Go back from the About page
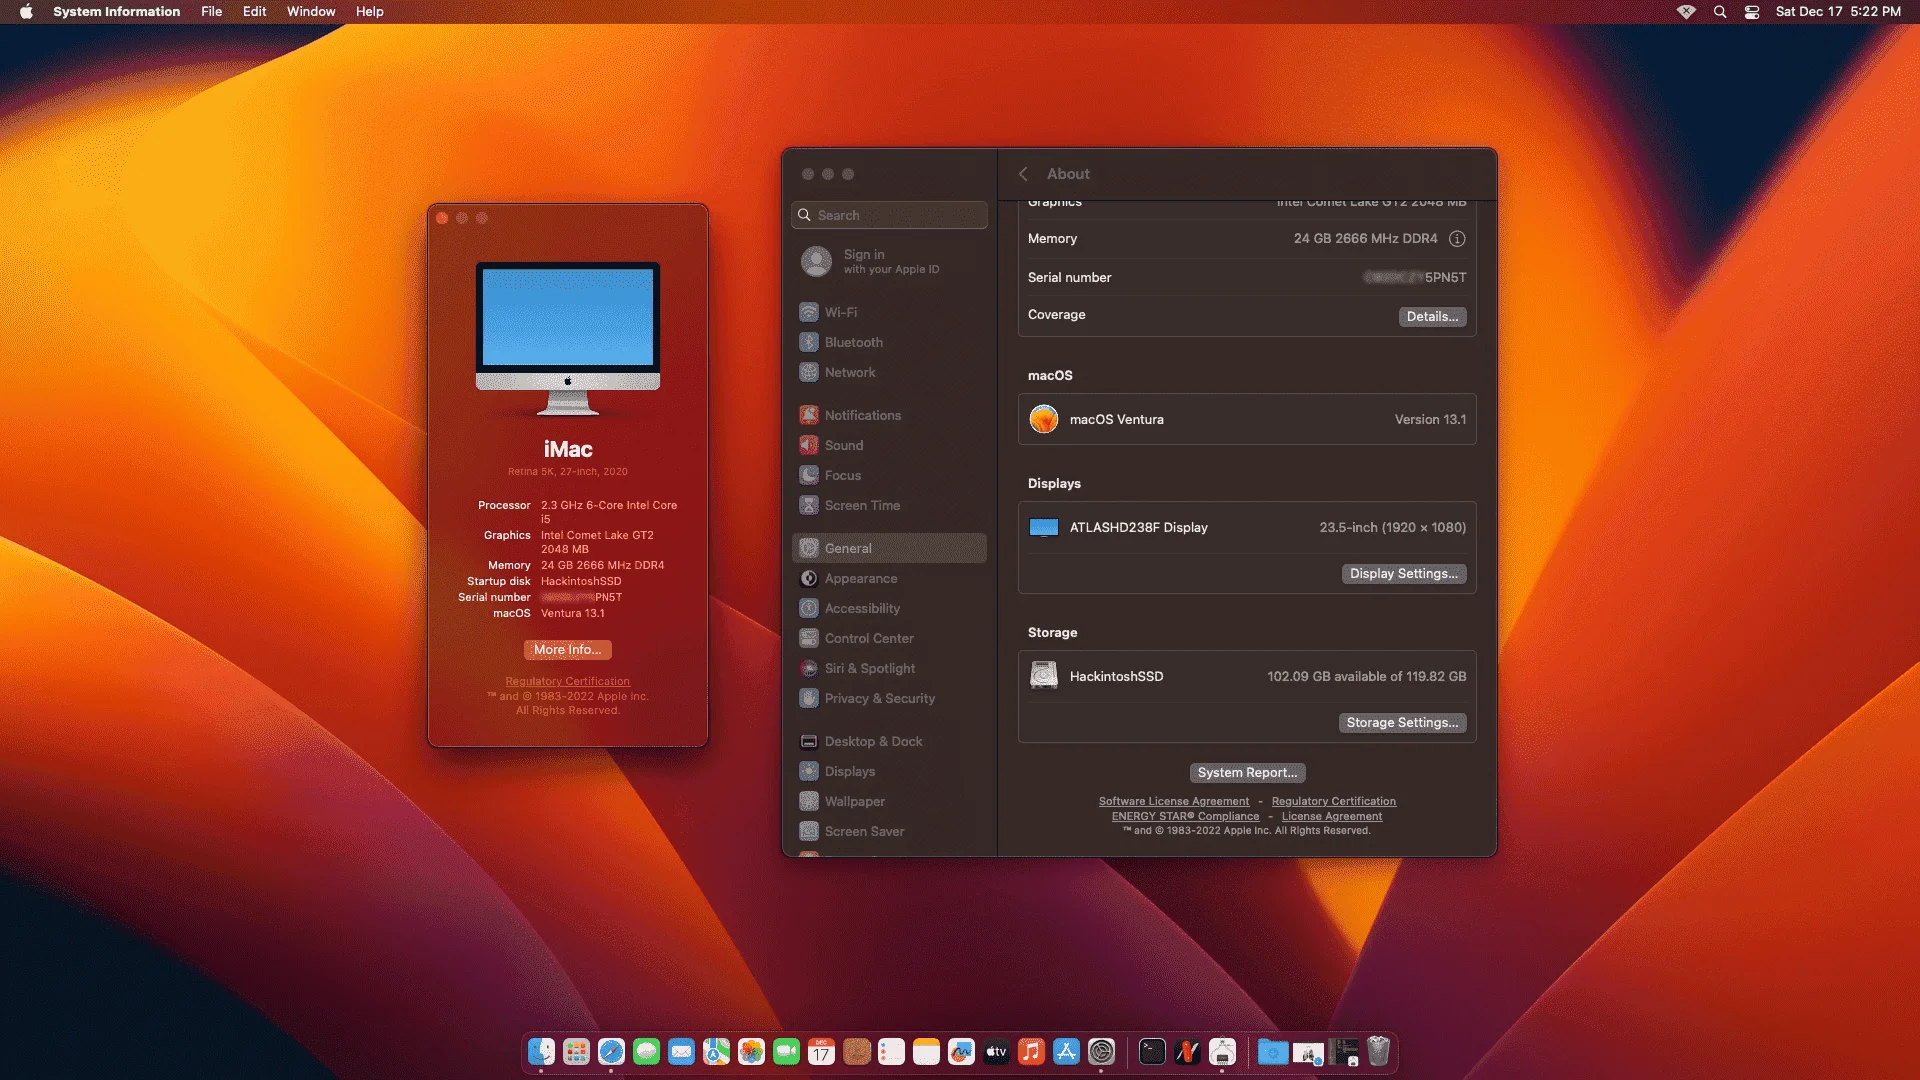The image size is (1920, 1080). (x=1023, y=174)
